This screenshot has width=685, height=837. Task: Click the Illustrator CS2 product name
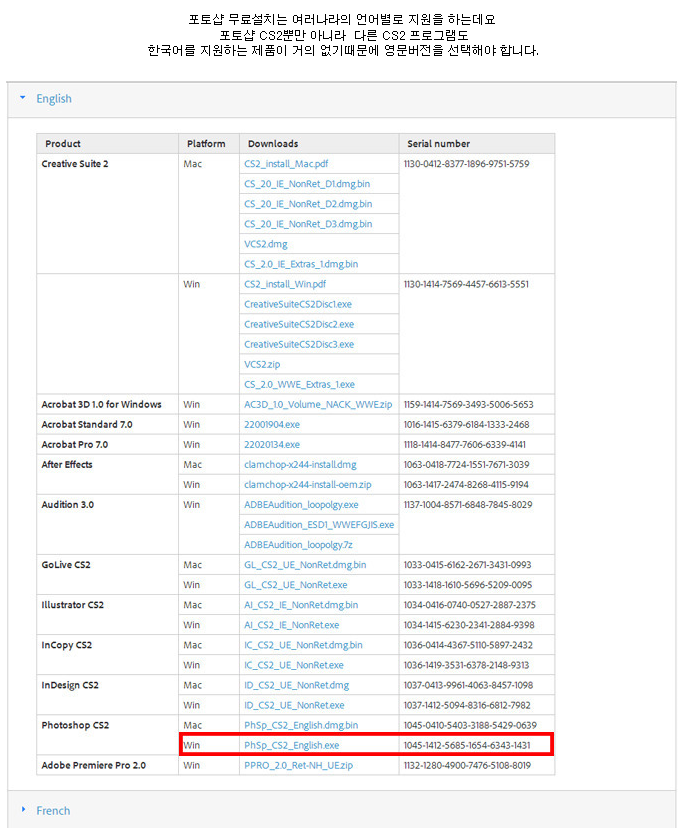pos(73,605)
